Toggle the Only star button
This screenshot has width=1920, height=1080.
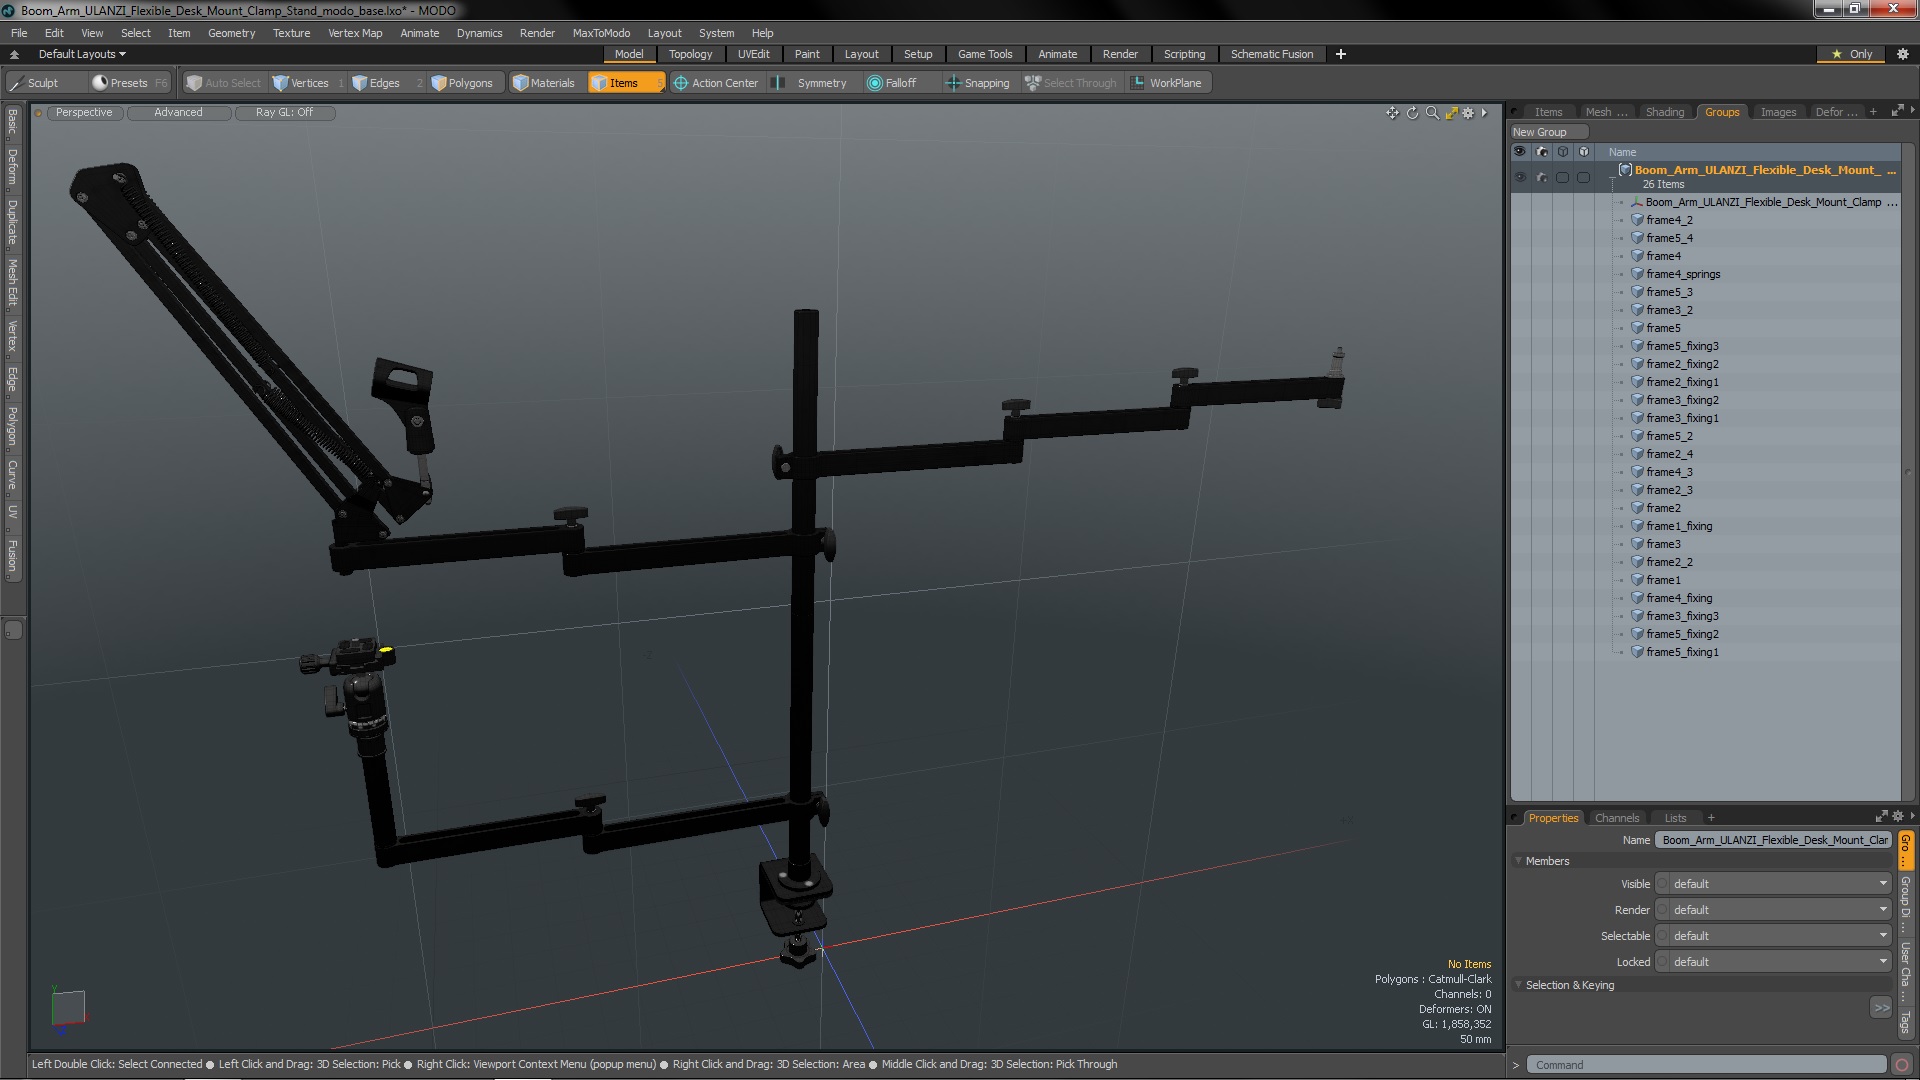click(x=1851, y=54)
